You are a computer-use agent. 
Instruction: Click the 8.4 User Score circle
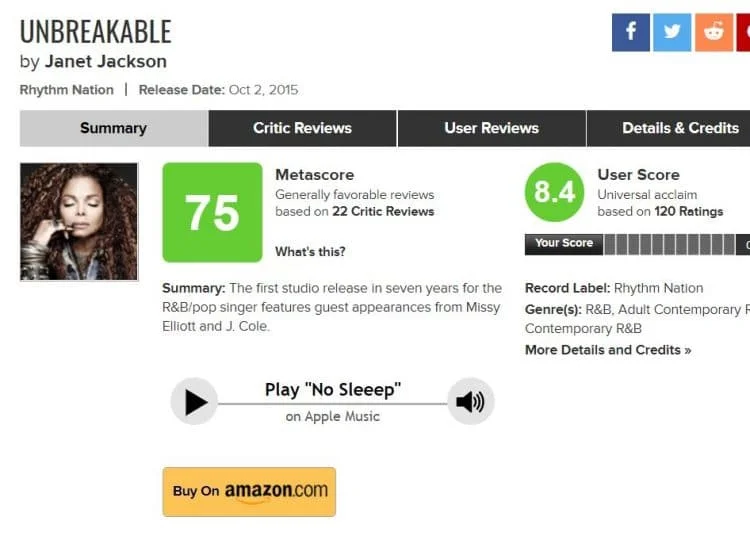coord(554,192)
